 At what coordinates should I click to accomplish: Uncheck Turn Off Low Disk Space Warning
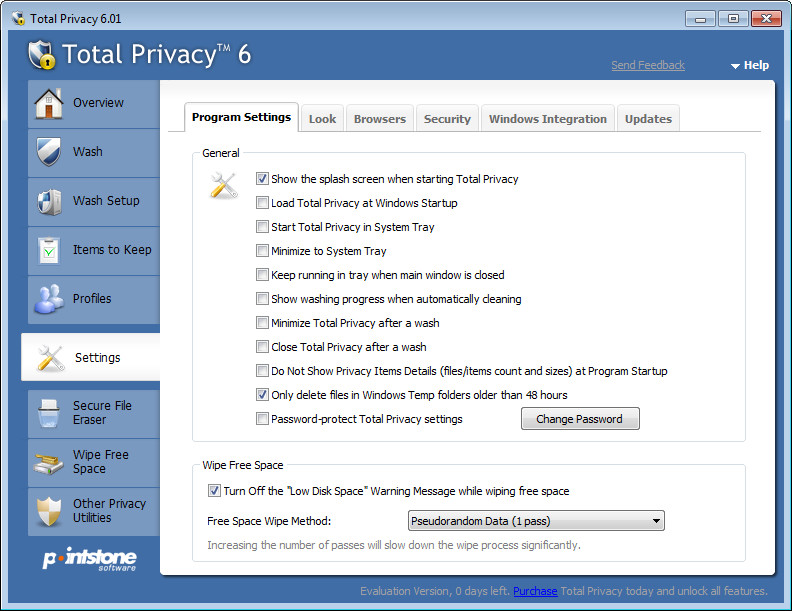point(214,491)
